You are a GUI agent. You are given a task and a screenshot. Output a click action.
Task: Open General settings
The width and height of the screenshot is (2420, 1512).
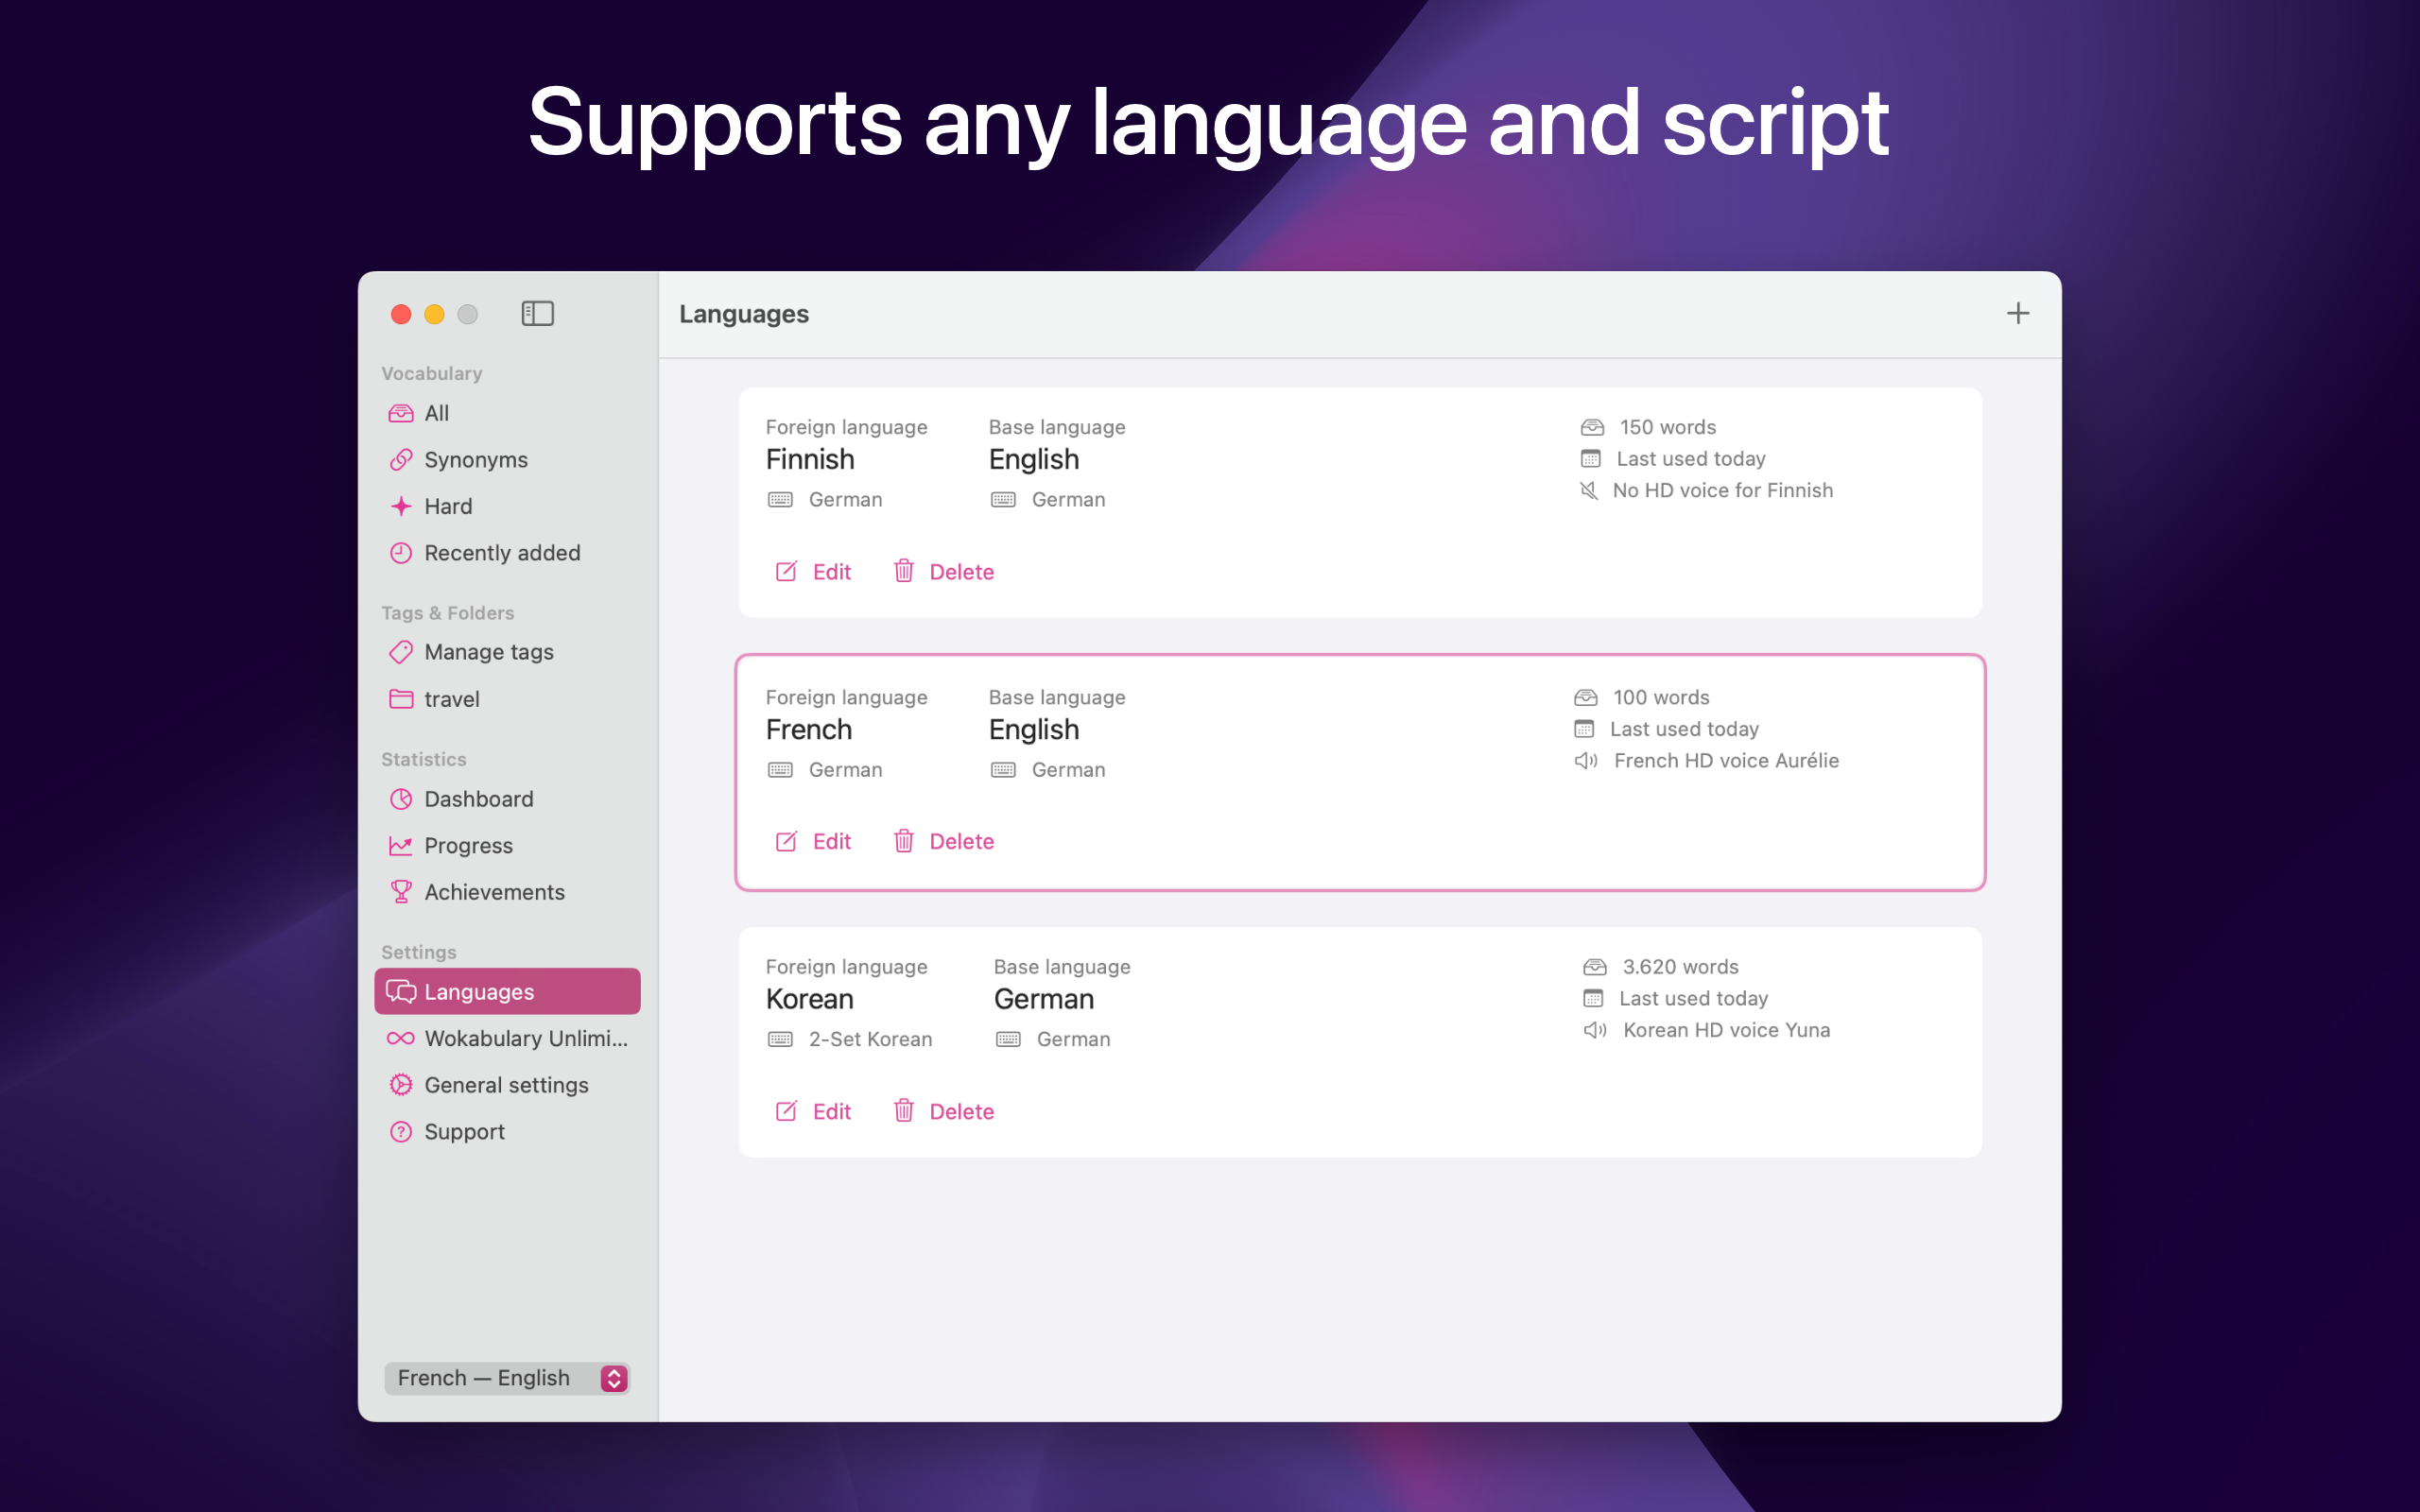(507, 1085)
